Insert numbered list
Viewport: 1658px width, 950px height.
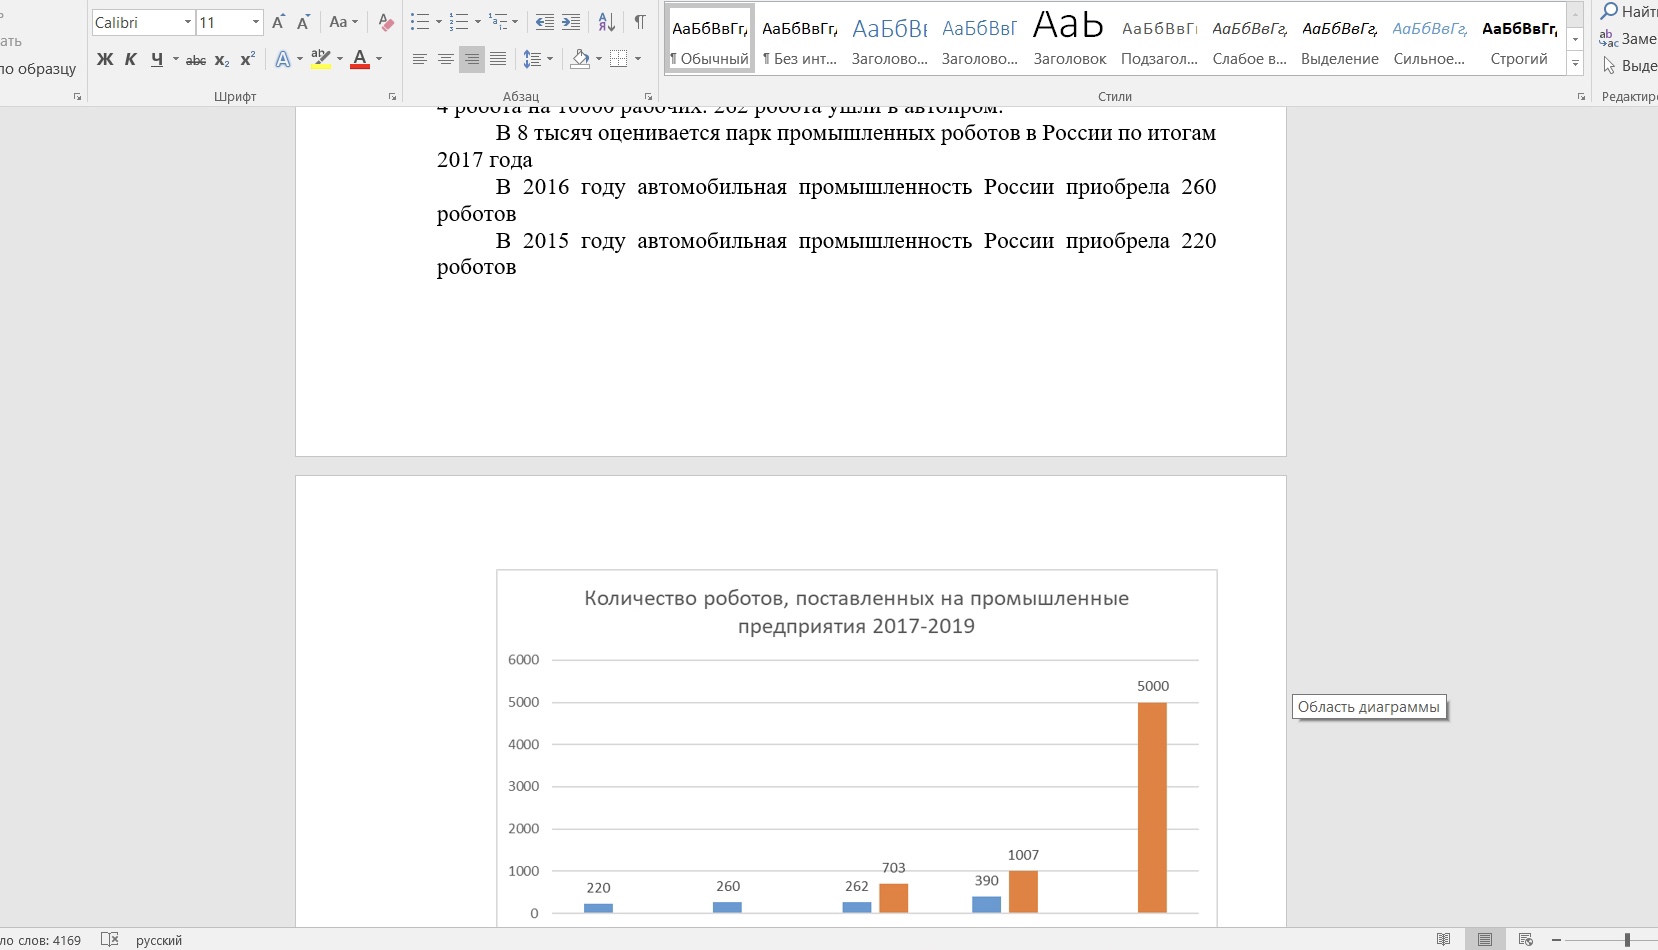coord(459,22)
